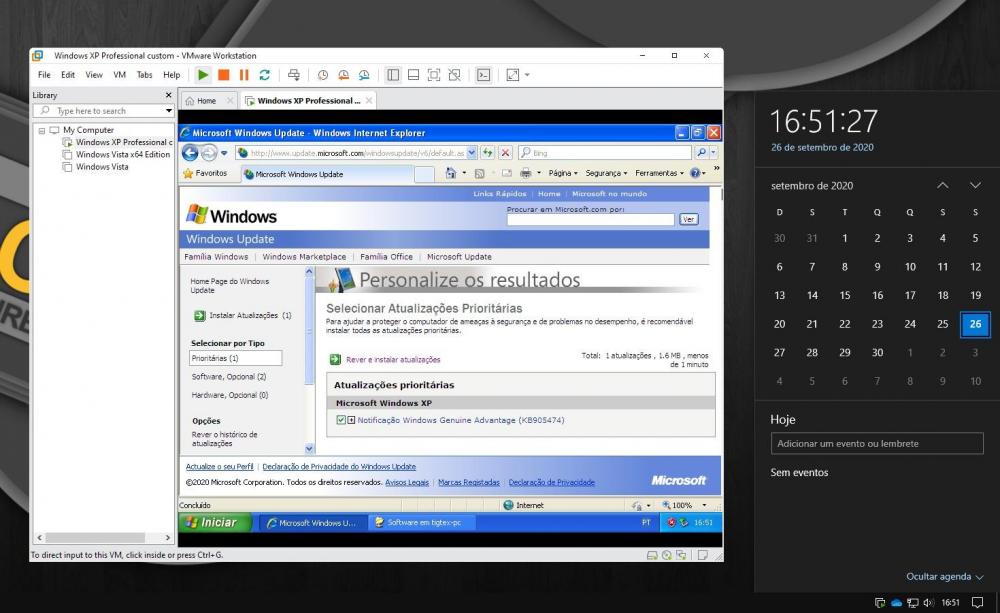Click the green Power On play icon
The width and height of the screenshot is (1000, 613).
coord(203,75)
